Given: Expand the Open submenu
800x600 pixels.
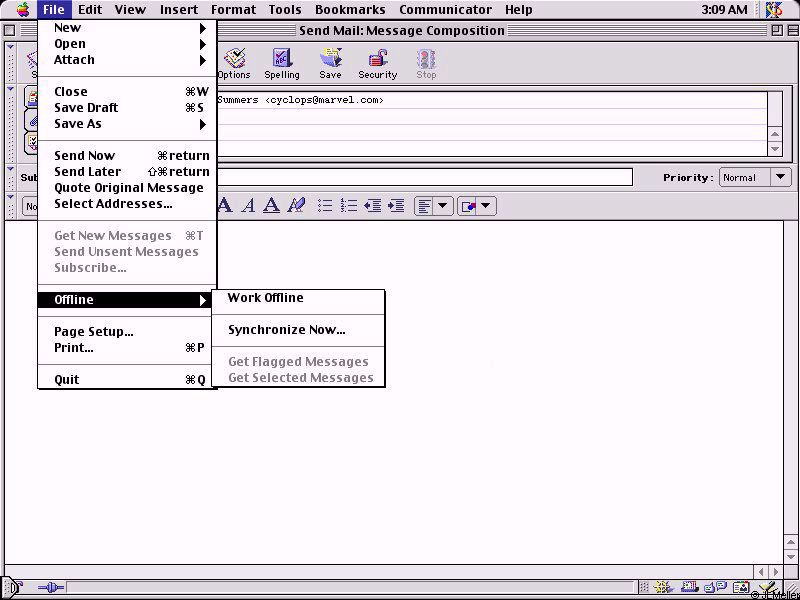Looking at the screenshot, I should point(128,44).
